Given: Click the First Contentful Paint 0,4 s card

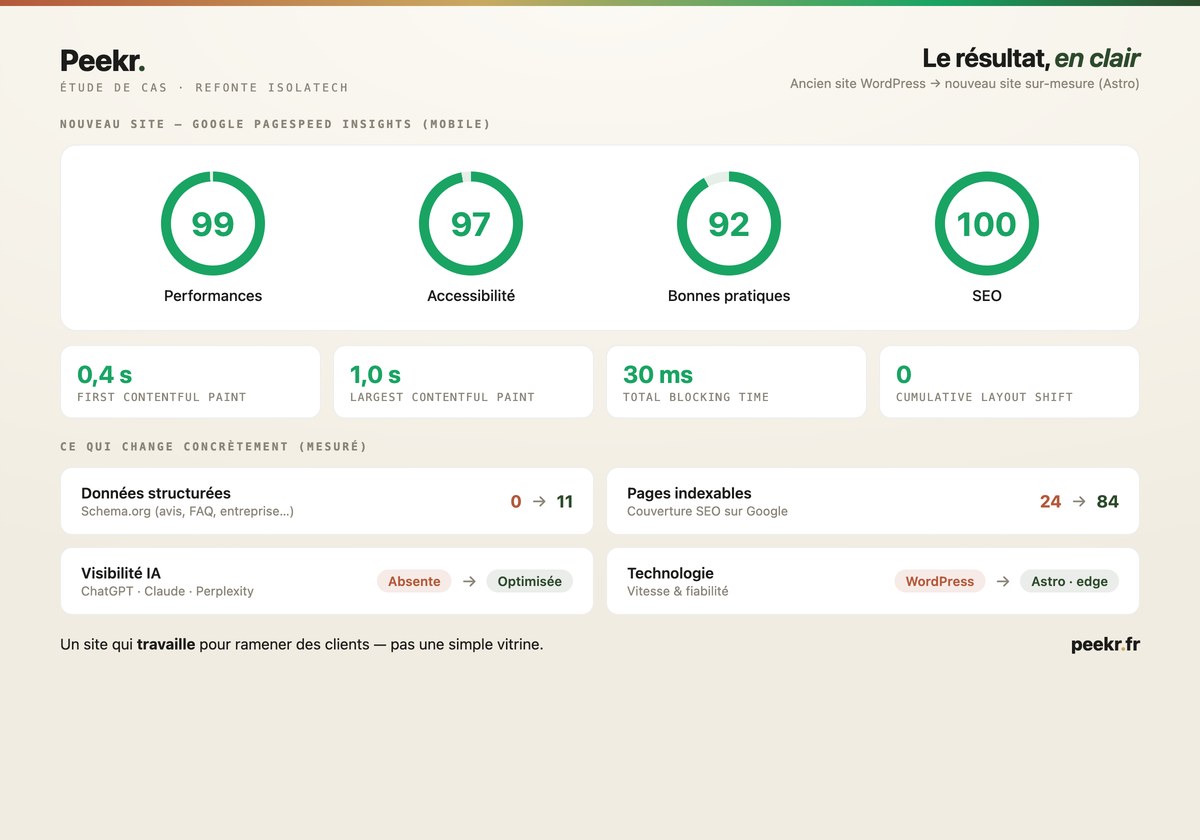Looking at the screenshot, I should pos(190,382).
